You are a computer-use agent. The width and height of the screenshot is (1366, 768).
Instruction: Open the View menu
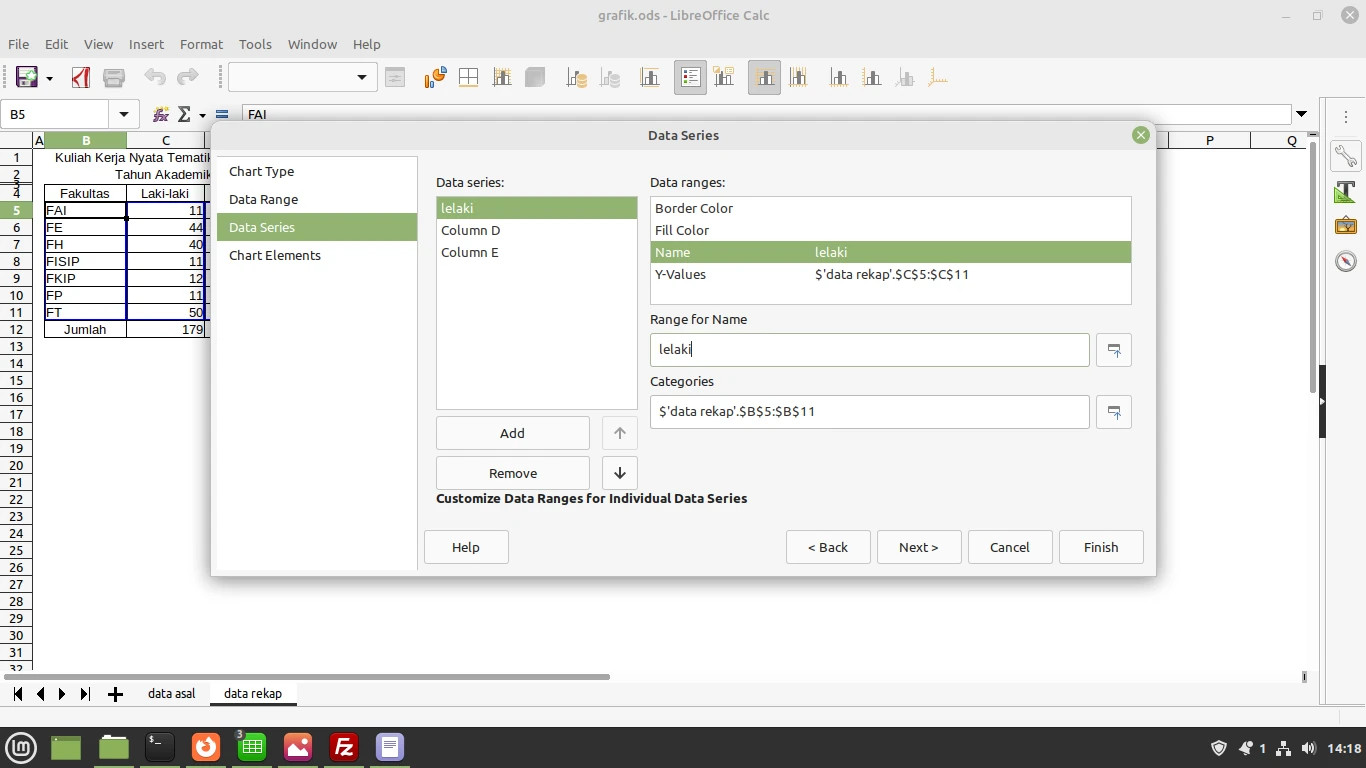(x=98, y=44)
